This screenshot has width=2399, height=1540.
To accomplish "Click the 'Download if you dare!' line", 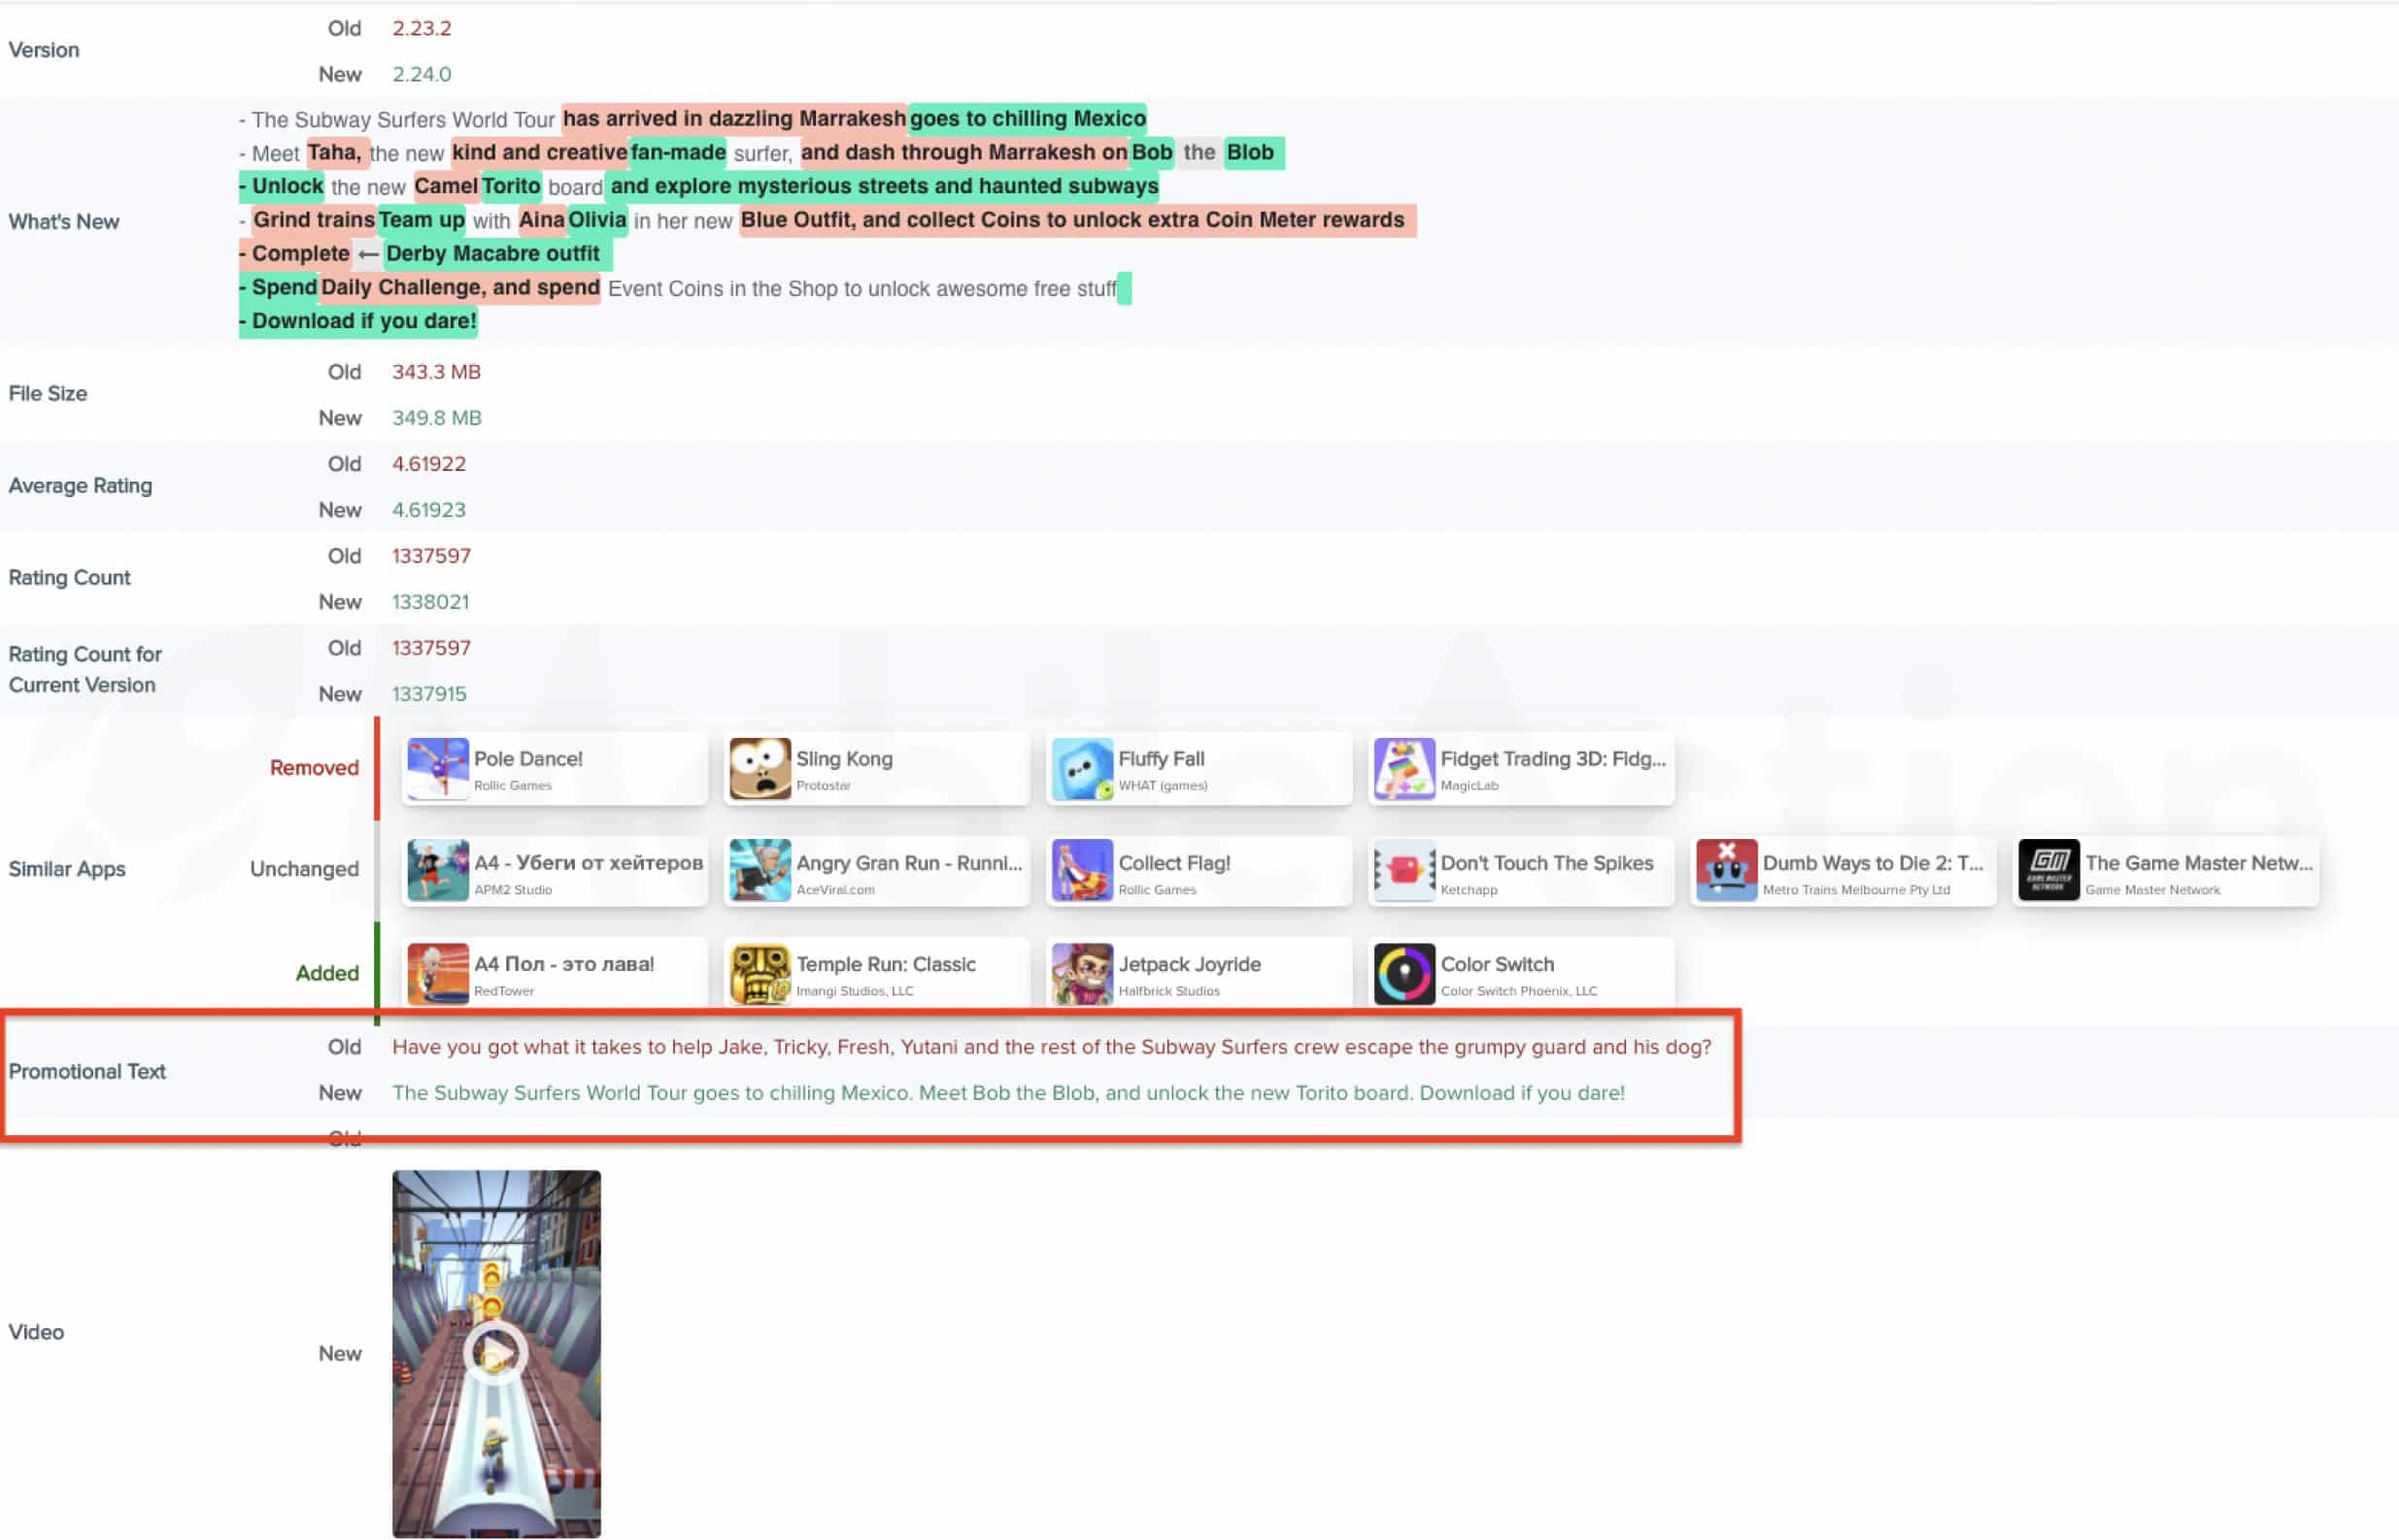I will [358, 321].
